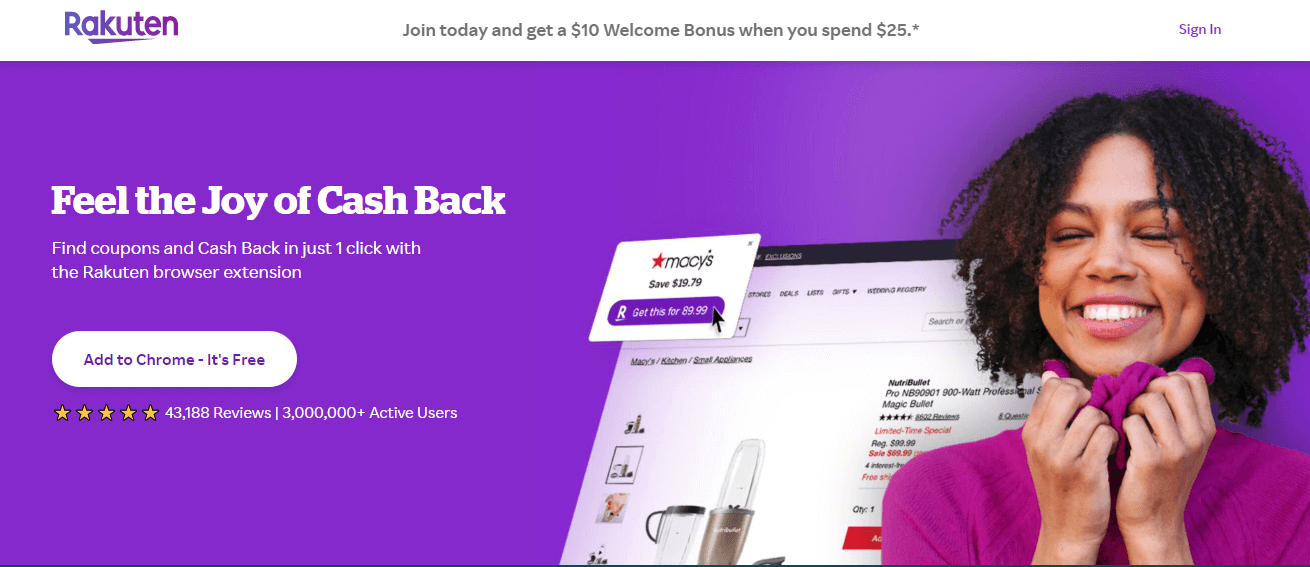Click the five-star rating icons

(x=106, y=413)
